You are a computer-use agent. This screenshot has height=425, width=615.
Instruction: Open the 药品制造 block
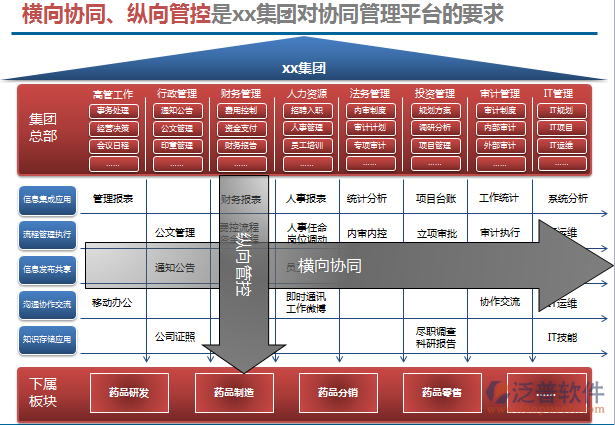(x=234, y=393)
